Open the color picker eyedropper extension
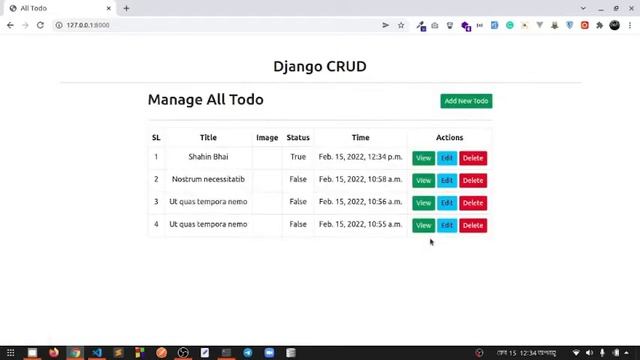Image resolution: width=640 pixels, height=360 pixels. pyautogui.click(x=421, y=26)
